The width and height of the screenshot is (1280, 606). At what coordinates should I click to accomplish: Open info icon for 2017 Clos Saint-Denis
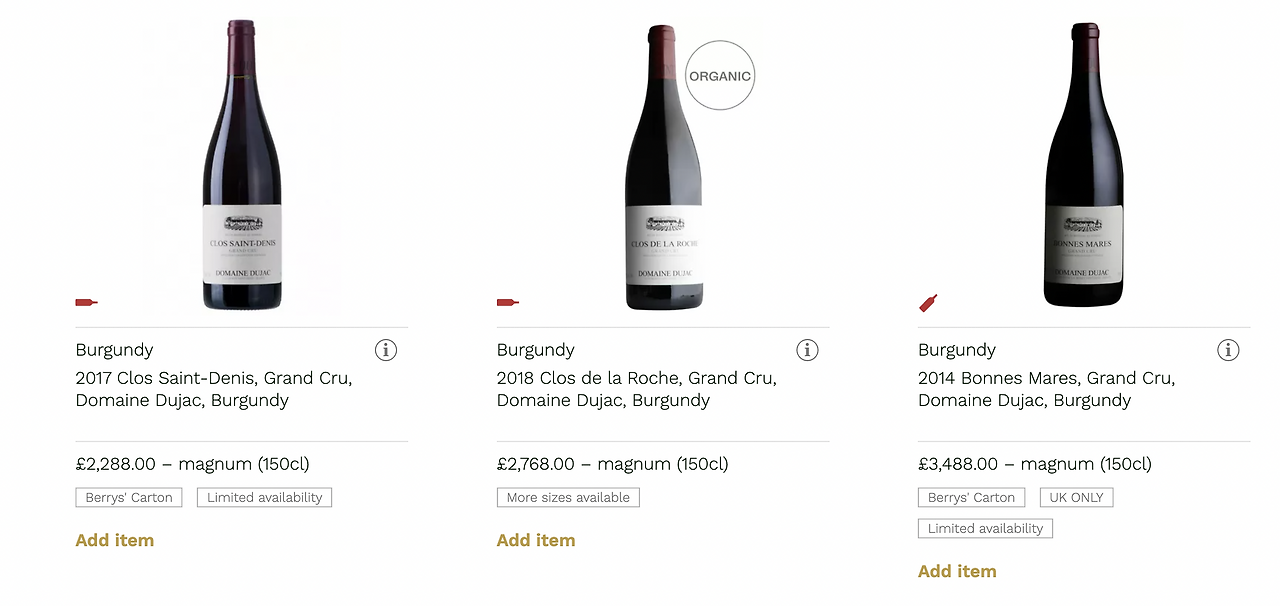[386, 350]
